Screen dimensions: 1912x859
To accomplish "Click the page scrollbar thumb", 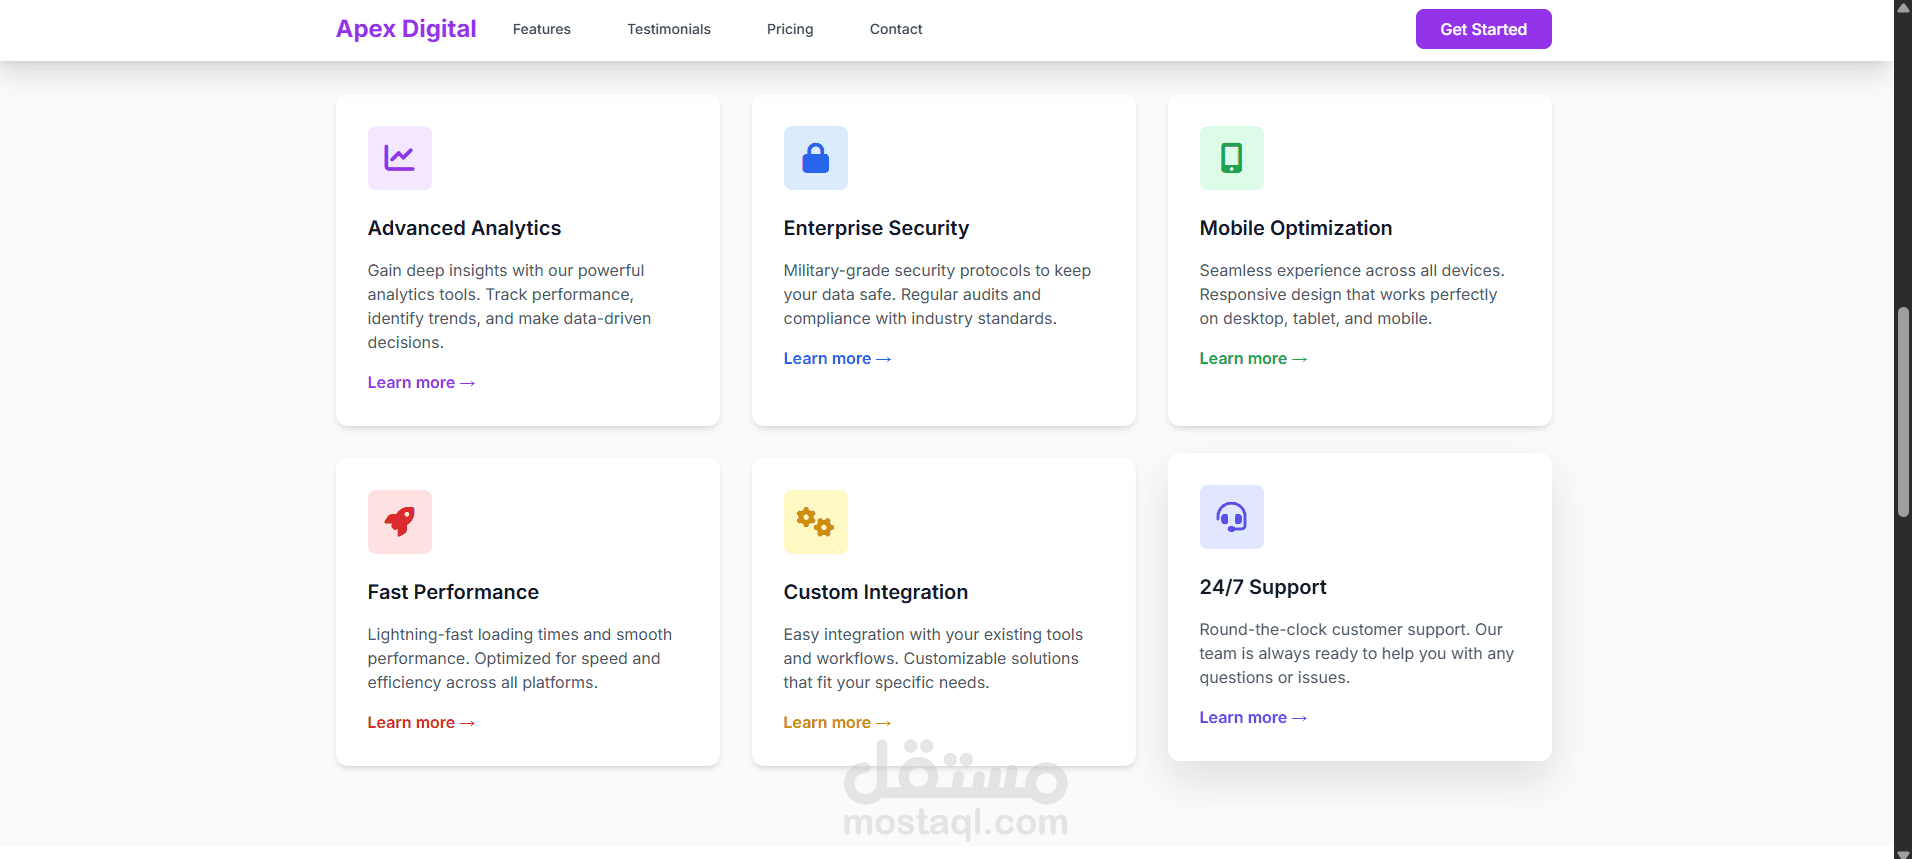I will (x=1903, y=412).
